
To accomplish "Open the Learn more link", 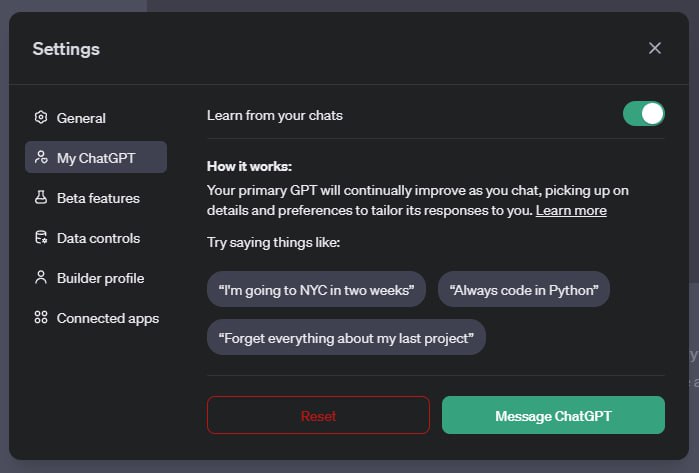I will [x=571, y=211].
